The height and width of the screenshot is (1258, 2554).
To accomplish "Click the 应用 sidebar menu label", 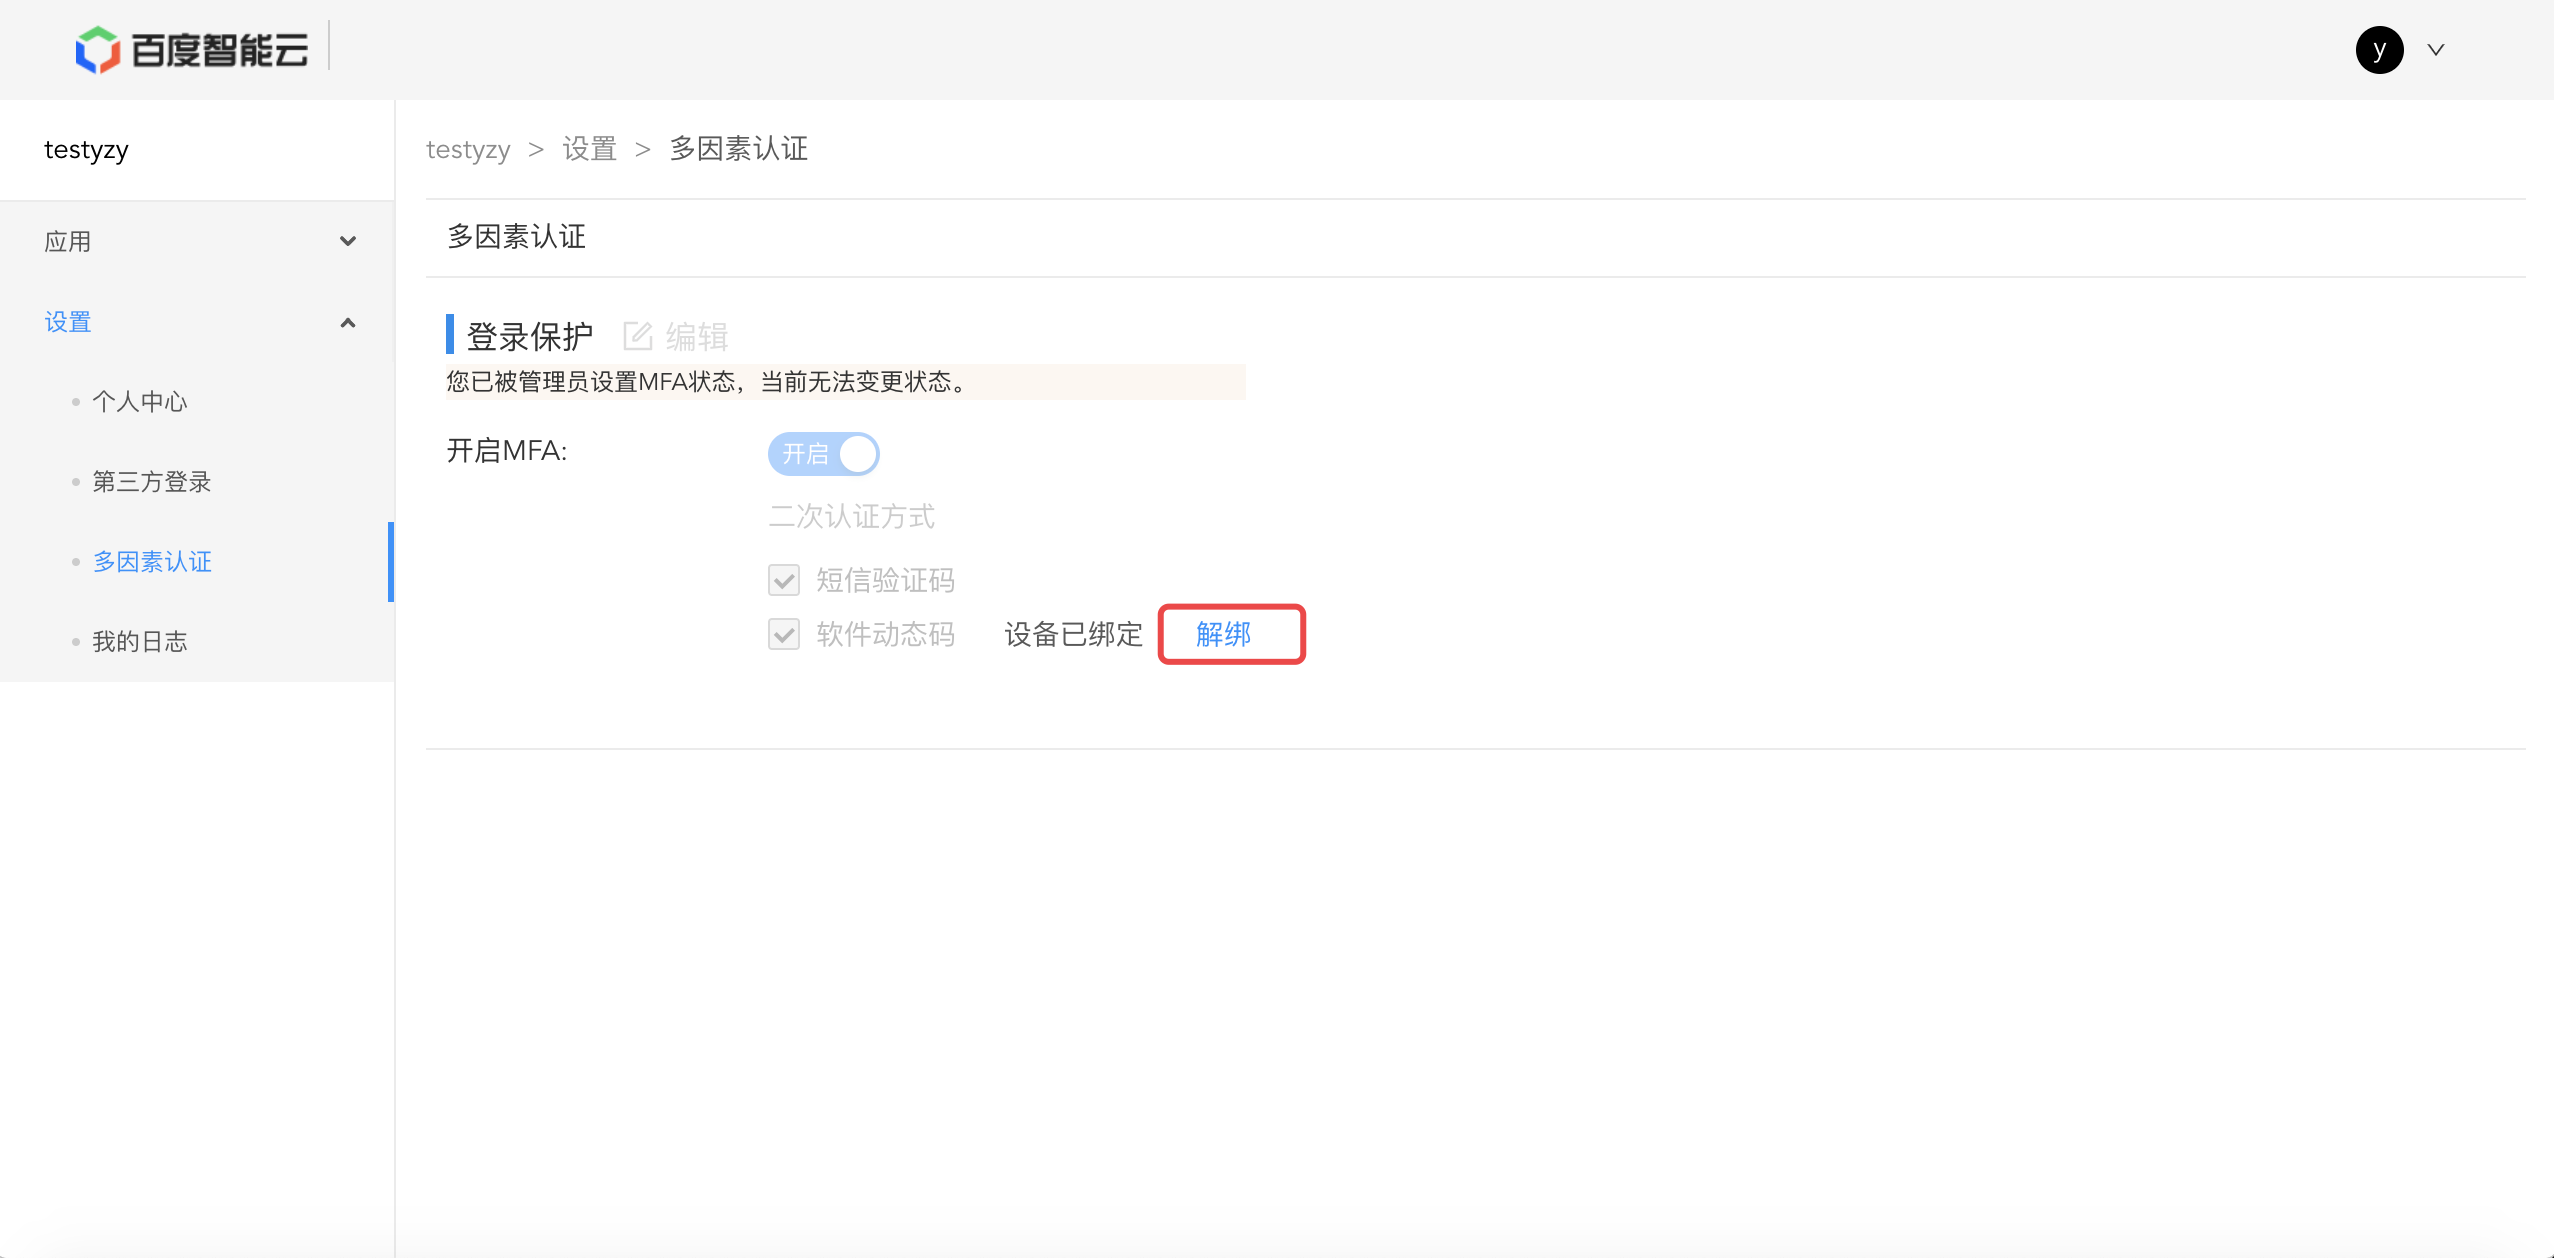I will (68, 242).
